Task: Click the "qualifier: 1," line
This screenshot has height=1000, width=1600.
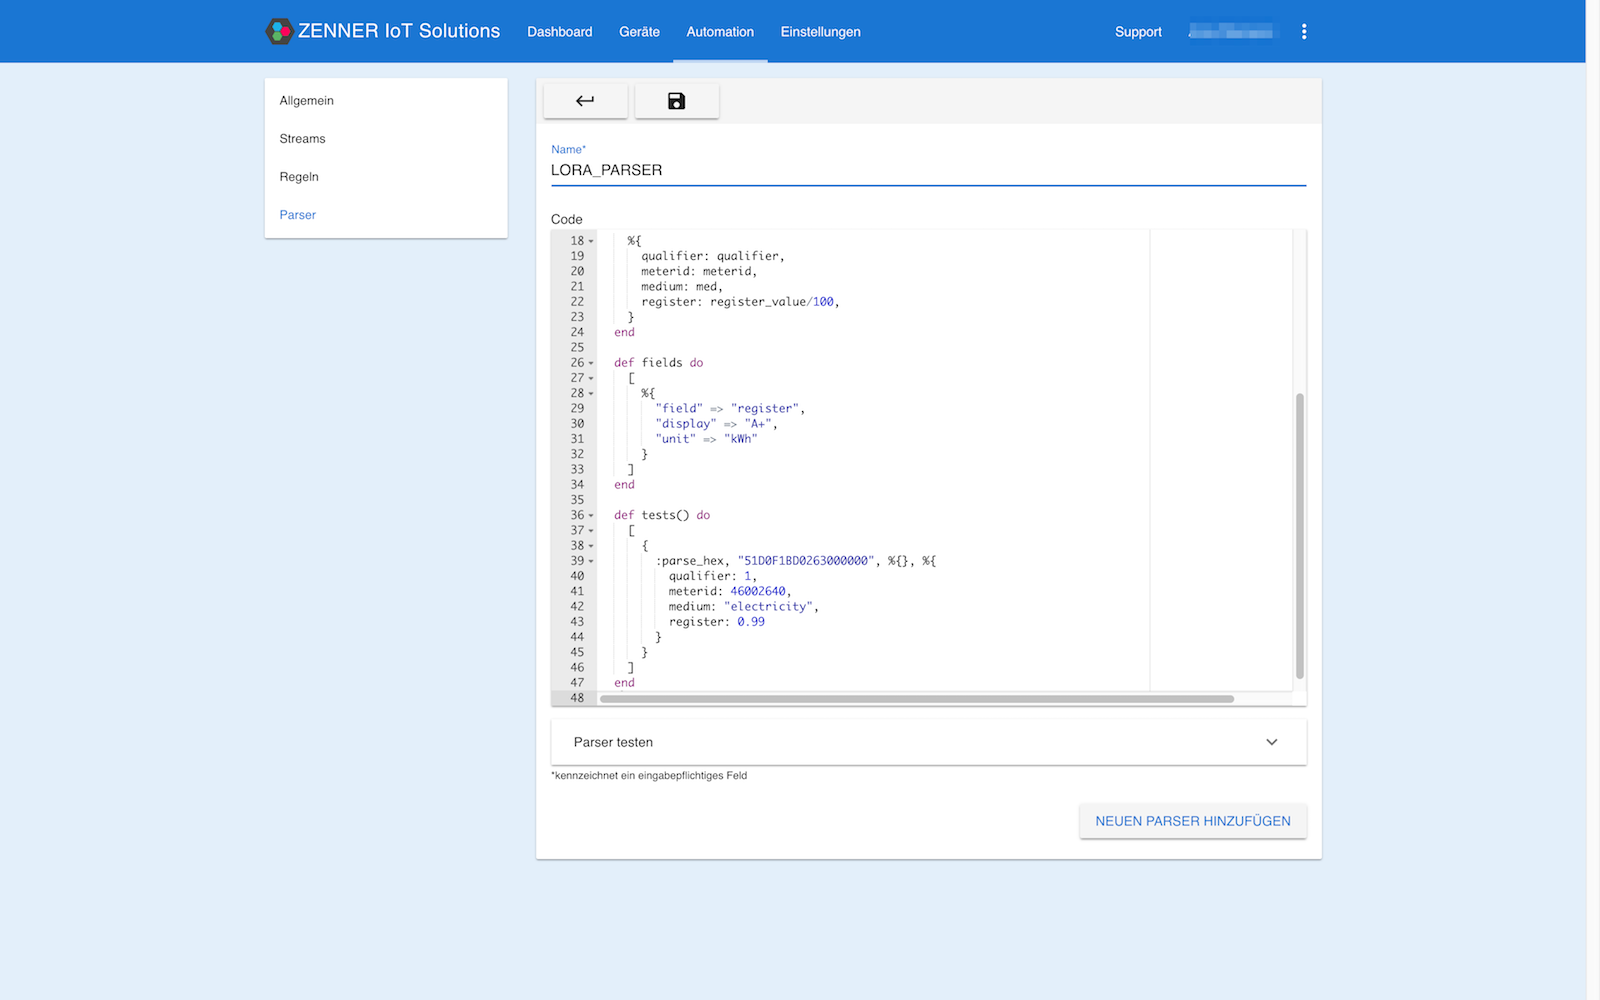Action: pos(713,577)
